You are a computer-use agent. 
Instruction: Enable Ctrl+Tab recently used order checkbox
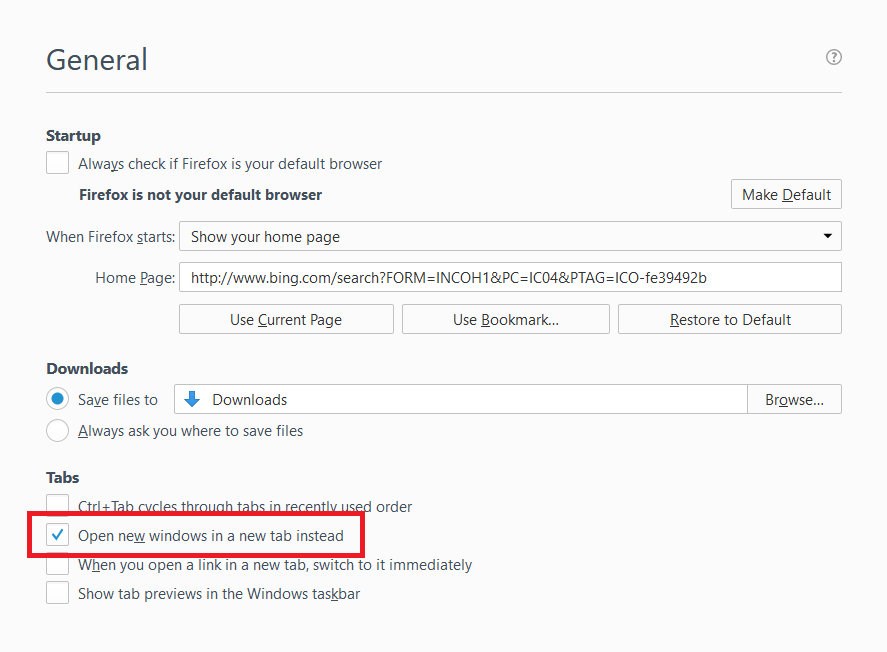(x=58, y=505)
